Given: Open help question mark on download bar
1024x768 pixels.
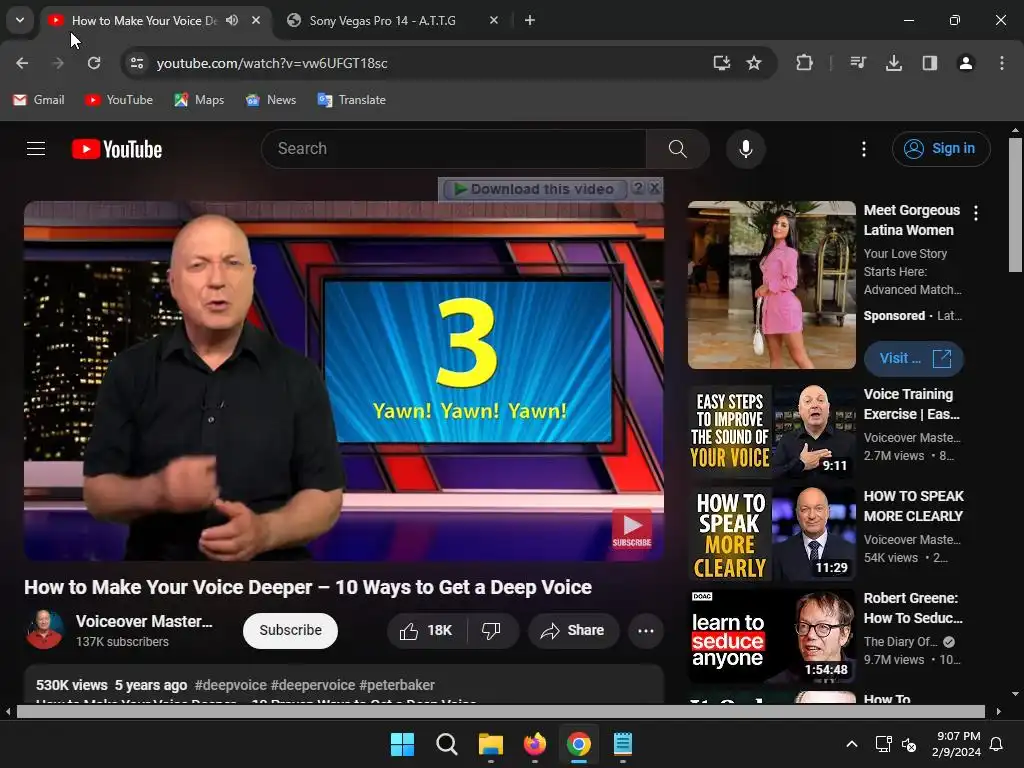Looking at the screenshot, I should 638,188.
